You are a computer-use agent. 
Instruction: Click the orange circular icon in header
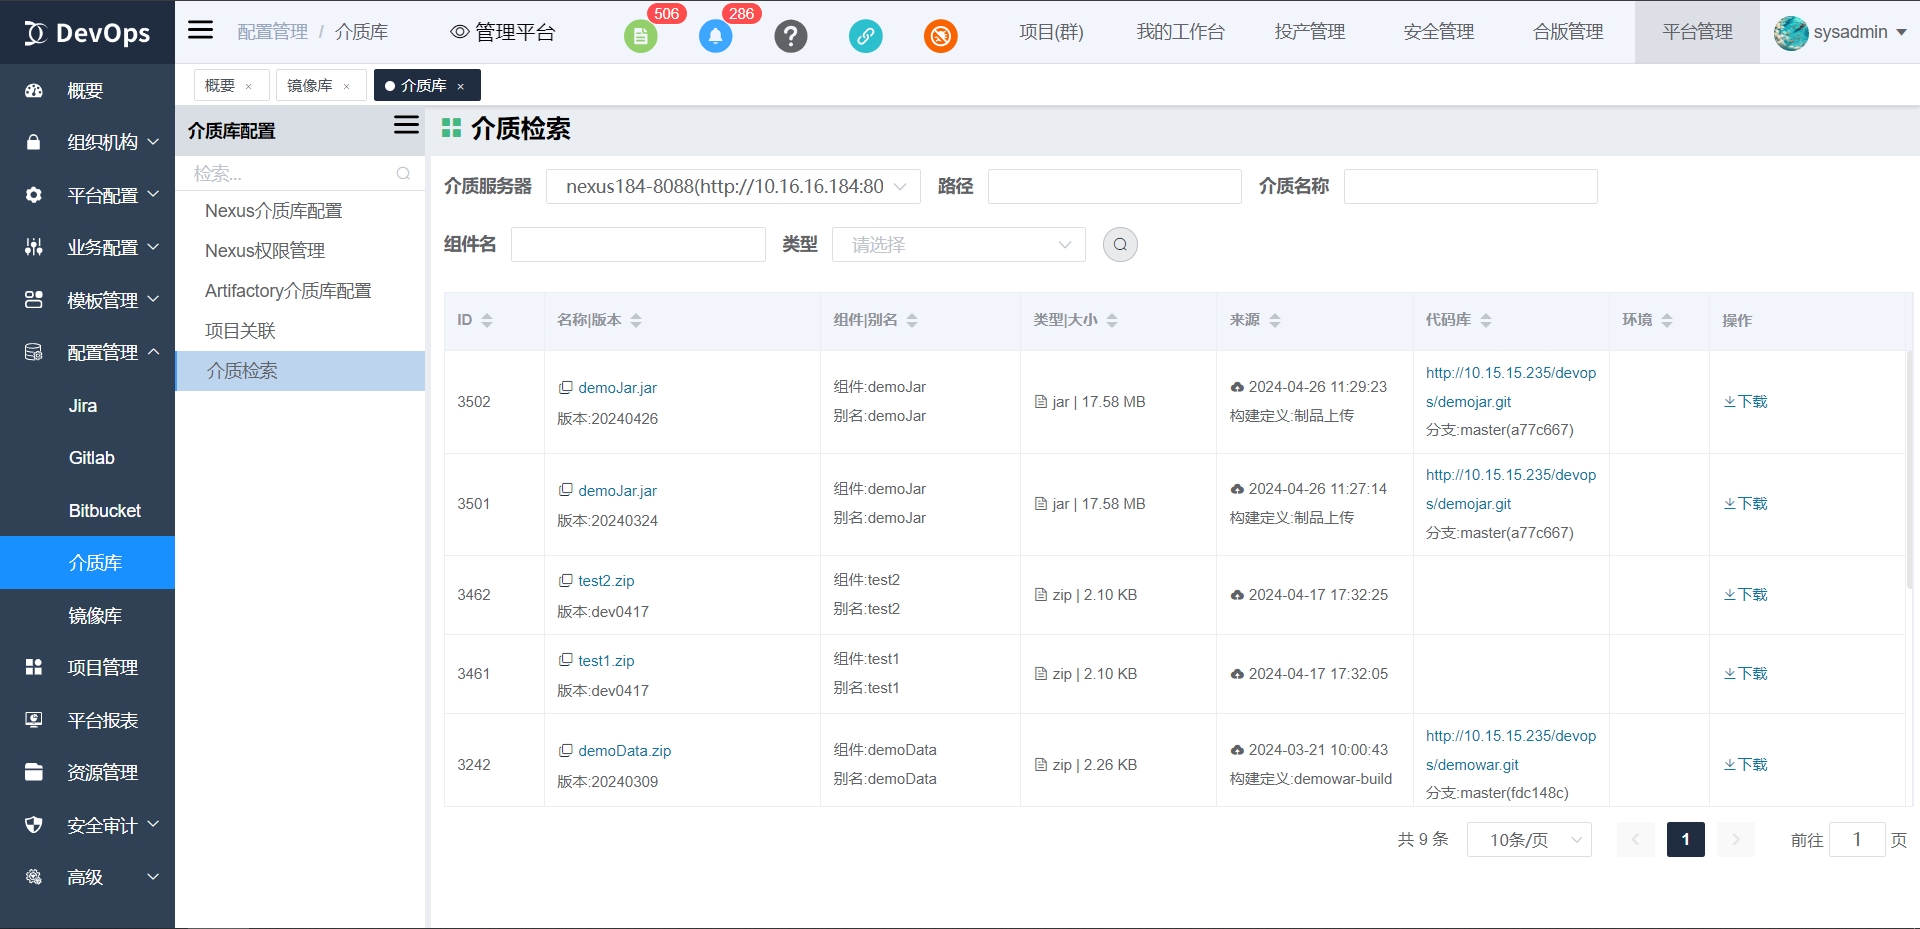pos(940,37)
